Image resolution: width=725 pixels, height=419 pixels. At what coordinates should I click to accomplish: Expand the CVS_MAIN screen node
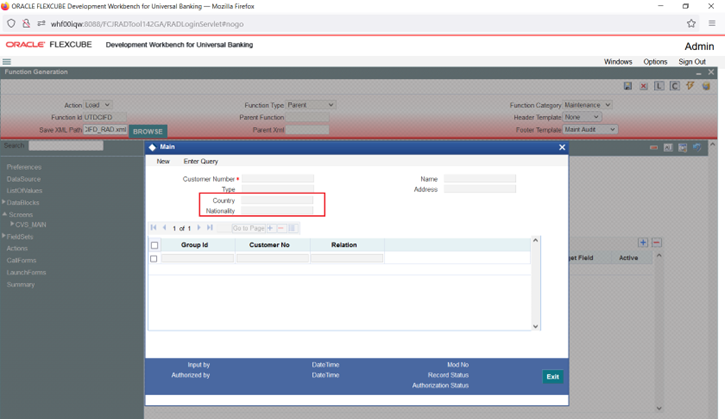click(x=12, y=224)
